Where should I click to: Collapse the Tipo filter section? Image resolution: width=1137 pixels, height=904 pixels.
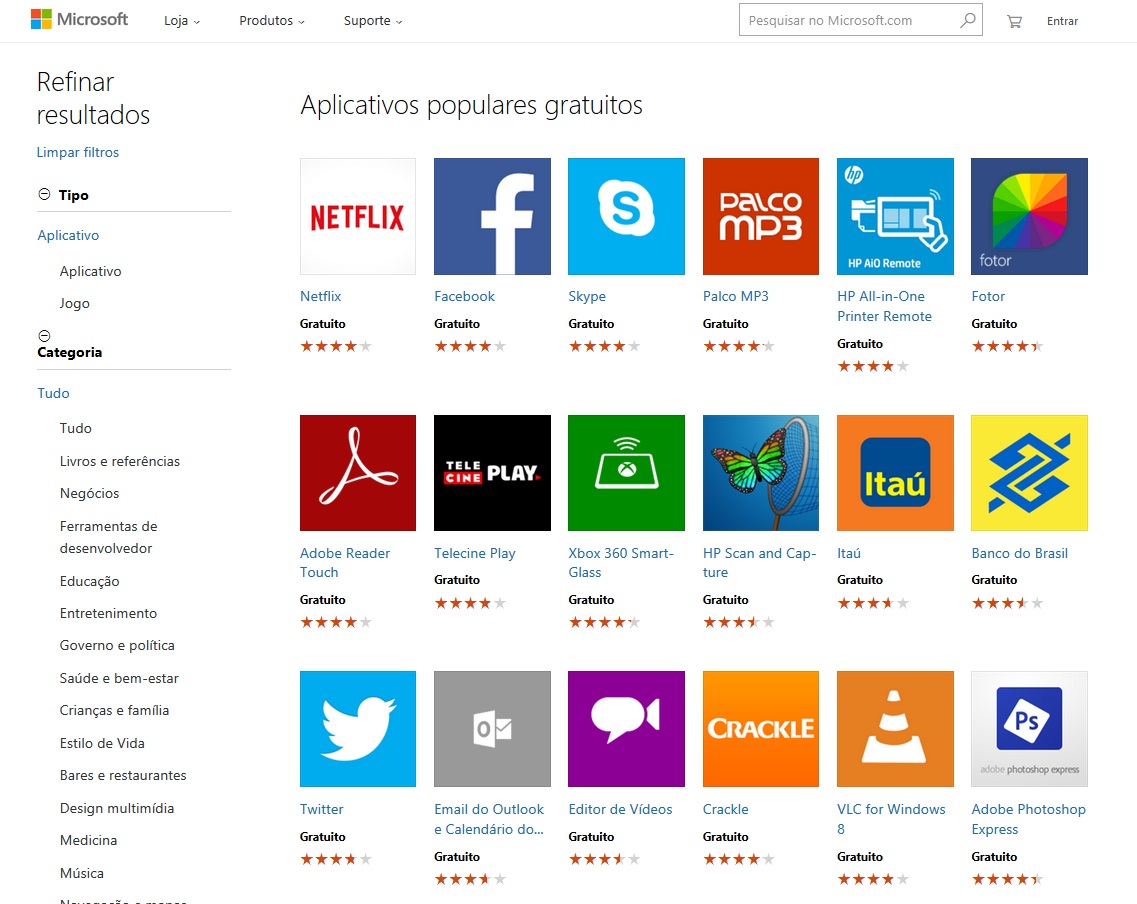44,194
